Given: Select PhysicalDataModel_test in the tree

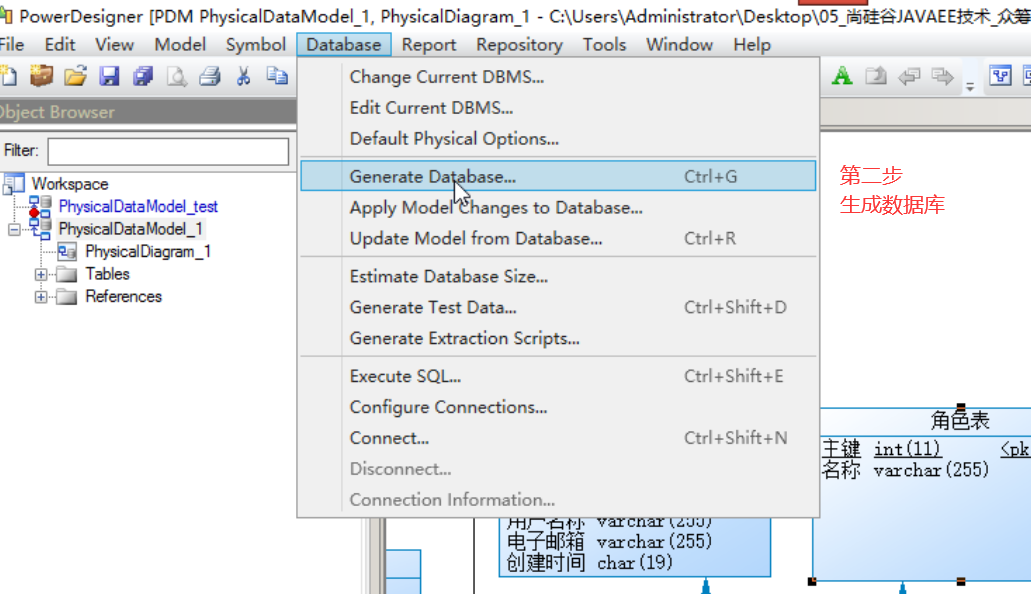Looking at the screenshot, I should 138,207.
